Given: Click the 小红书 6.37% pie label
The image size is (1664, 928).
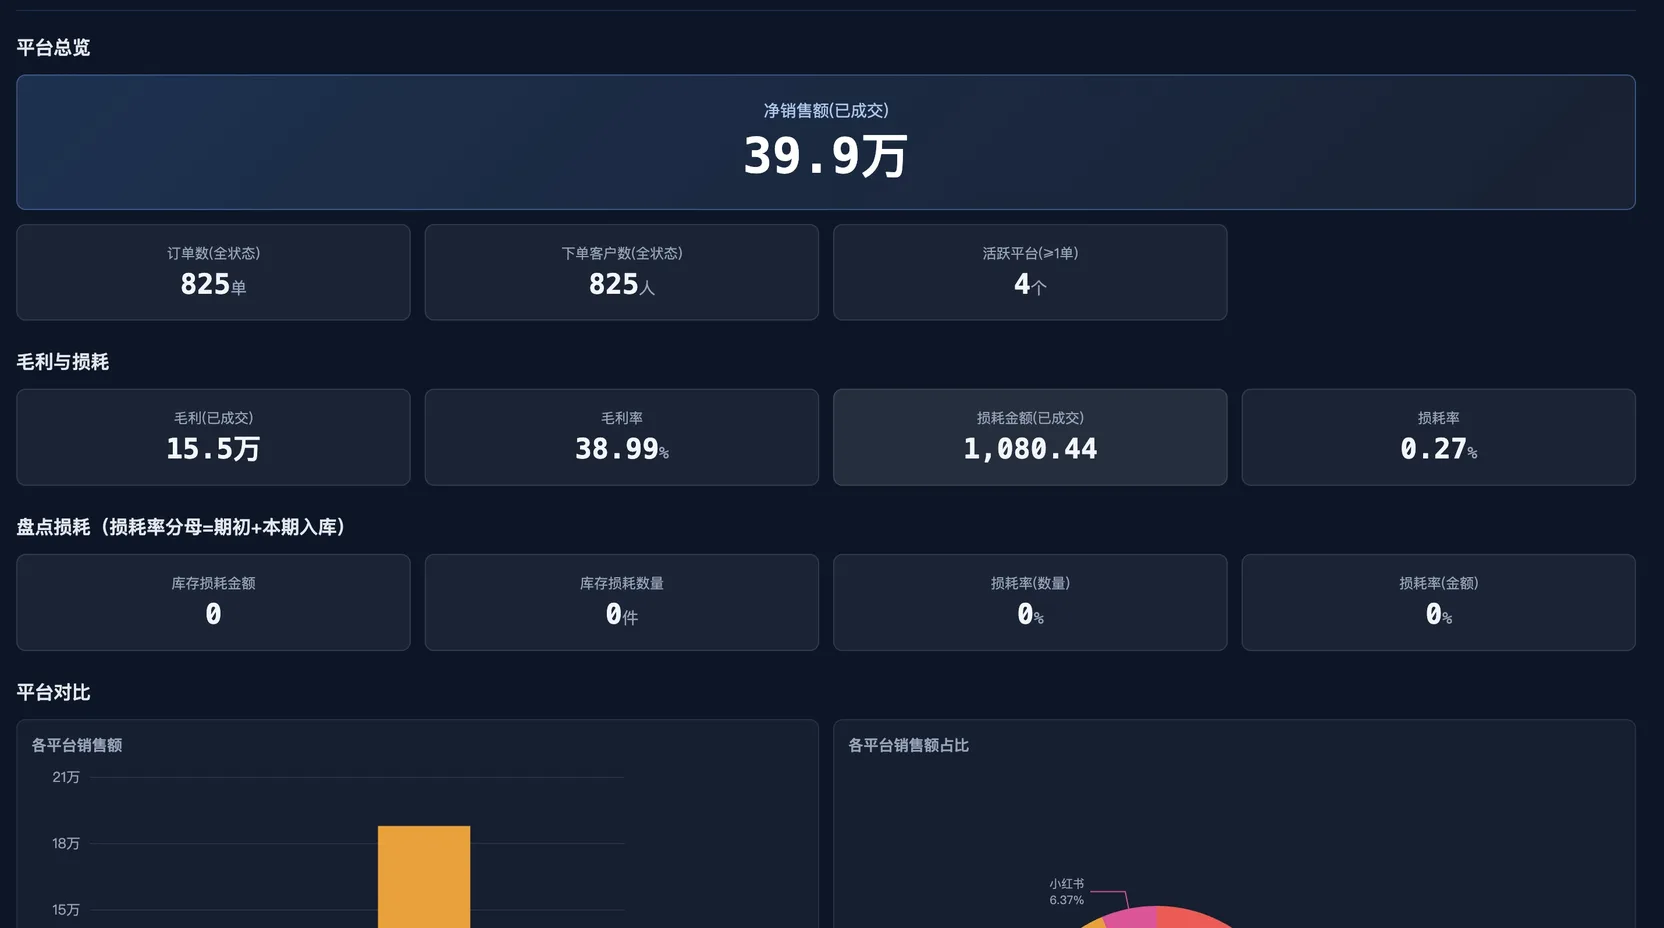Looking at the screenshot, I should pyautogui.click(x=1066, y=892).
